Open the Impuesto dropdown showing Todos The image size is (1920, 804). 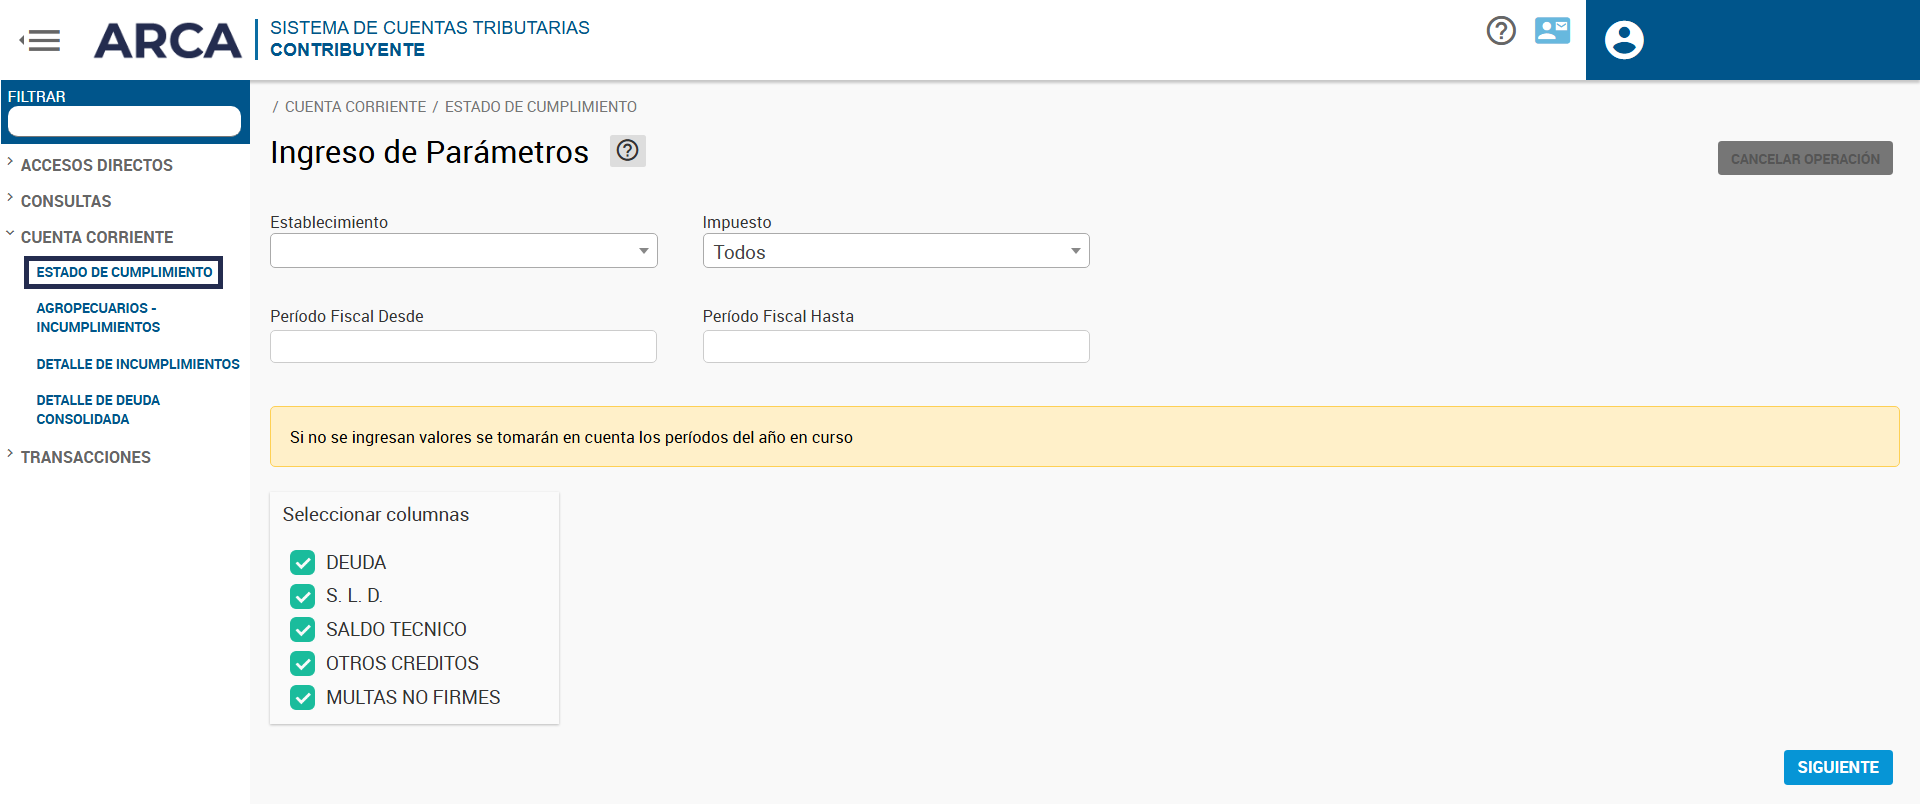[x=895, y=251]
